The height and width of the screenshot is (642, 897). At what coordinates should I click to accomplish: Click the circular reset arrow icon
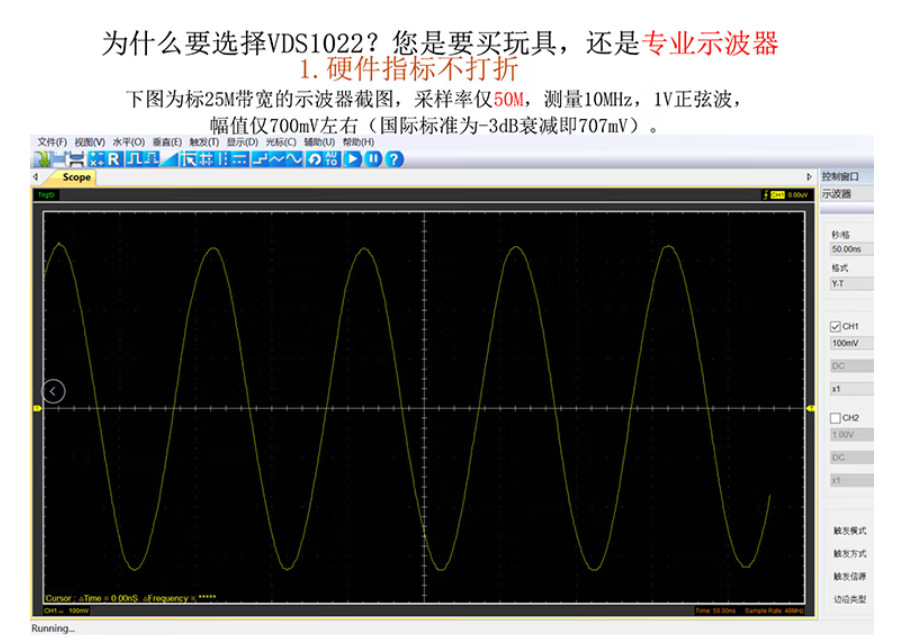[315, 159]
